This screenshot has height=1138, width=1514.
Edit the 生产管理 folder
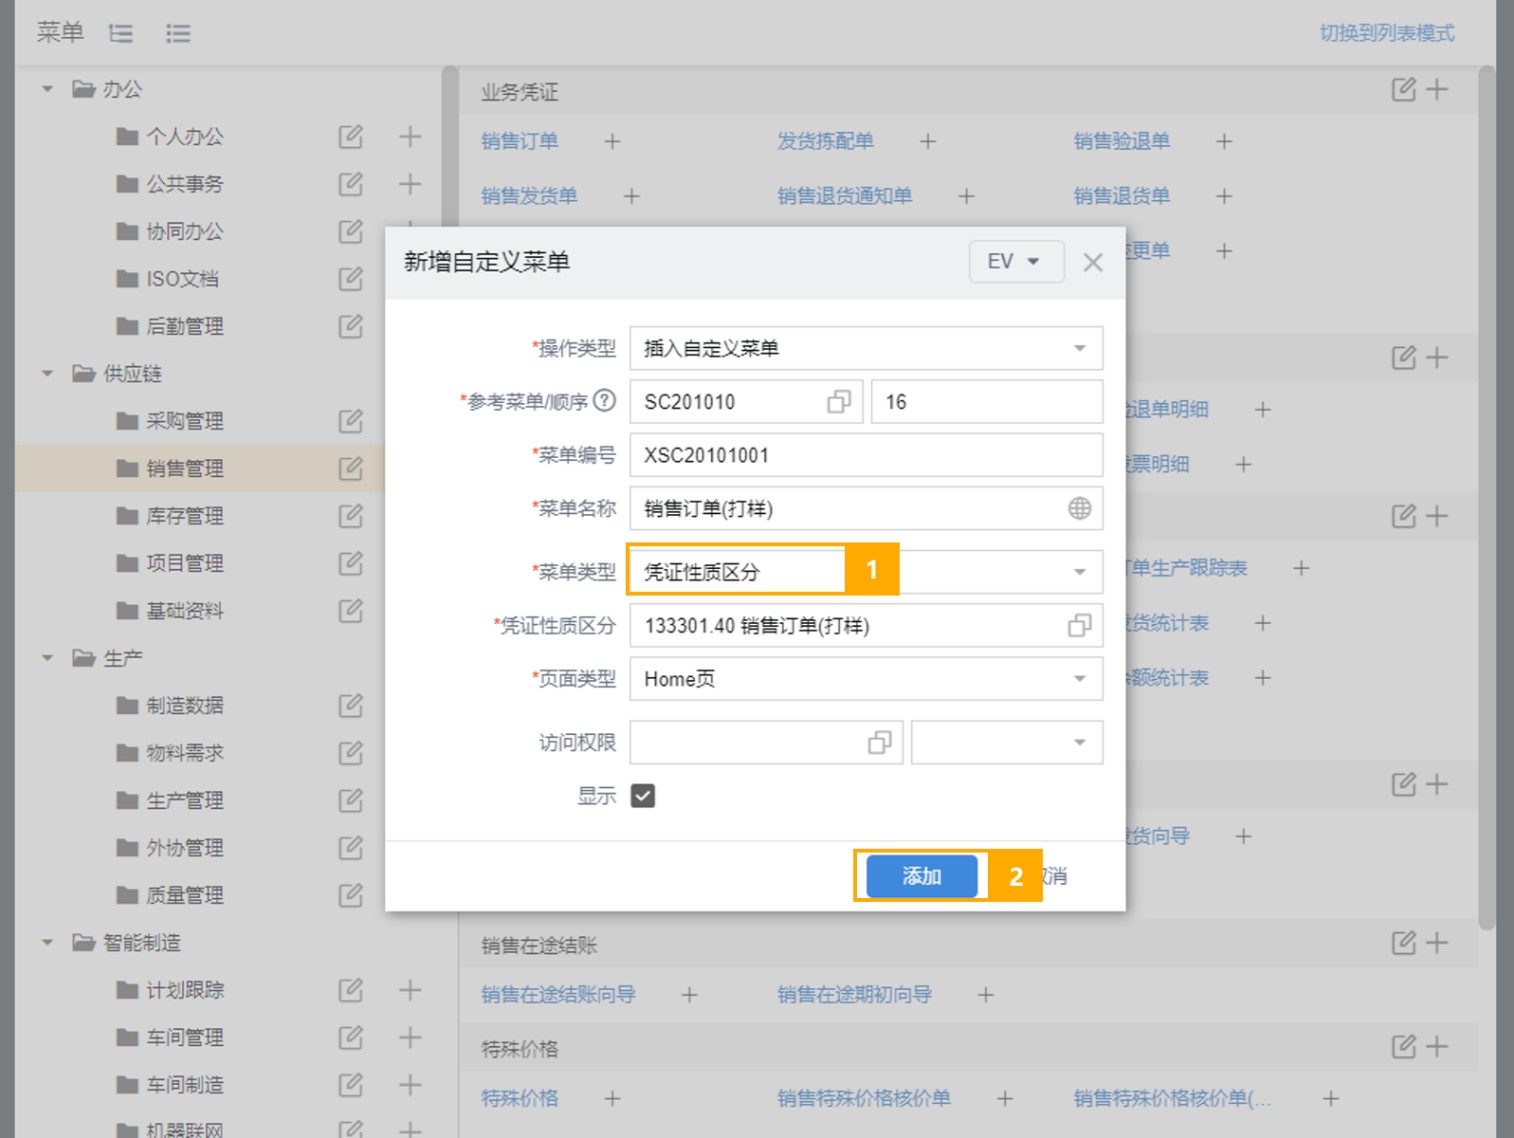pos(350,800)
